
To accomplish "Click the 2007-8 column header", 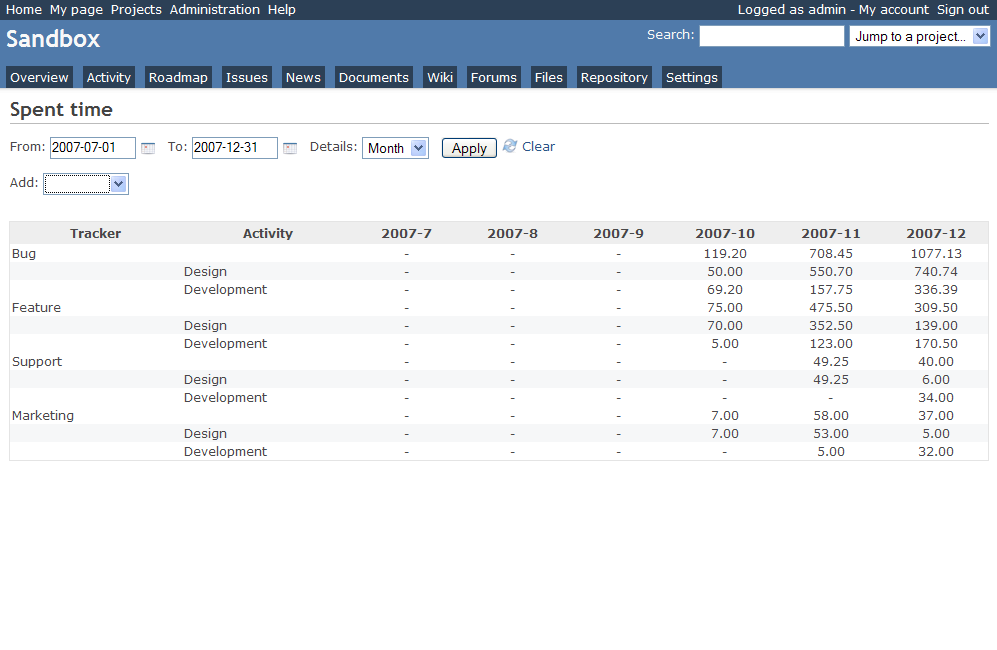I will (512, 233).
